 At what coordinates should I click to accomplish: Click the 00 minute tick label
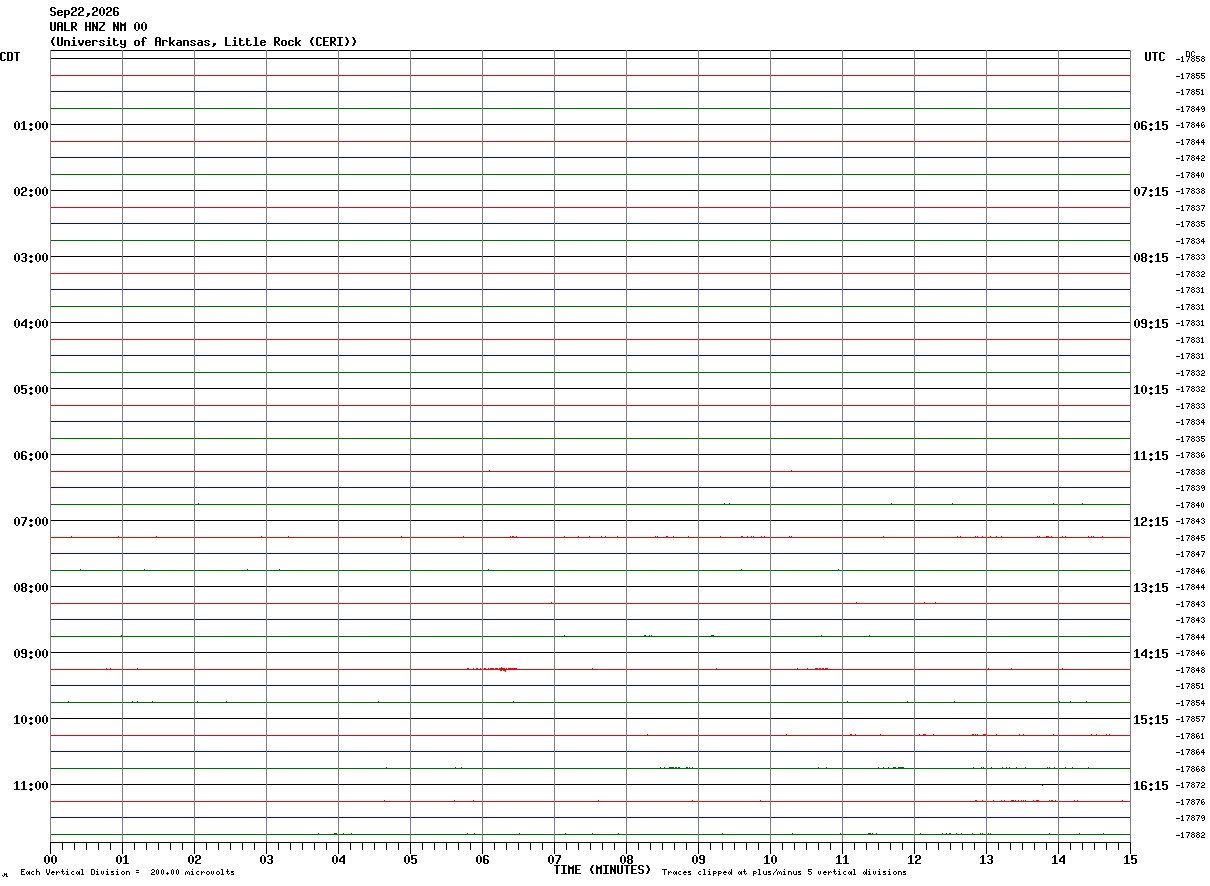pyautogui.click(x=50, y=859)
